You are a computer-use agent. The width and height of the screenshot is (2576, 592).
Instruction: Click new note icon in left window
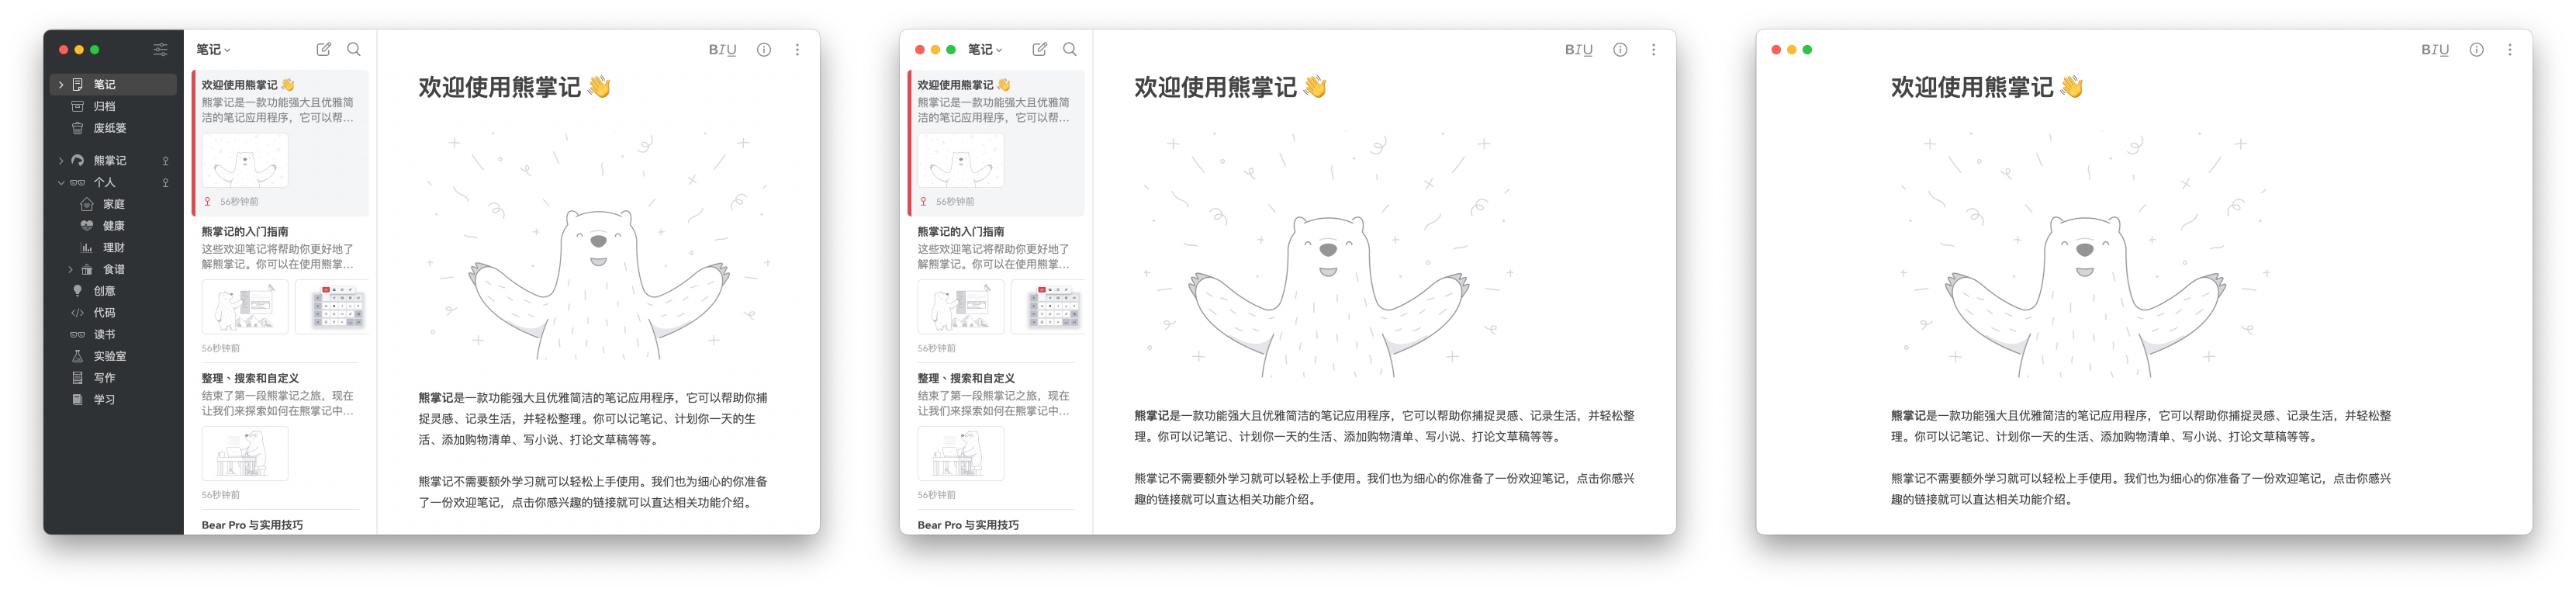tap(323, 49)
